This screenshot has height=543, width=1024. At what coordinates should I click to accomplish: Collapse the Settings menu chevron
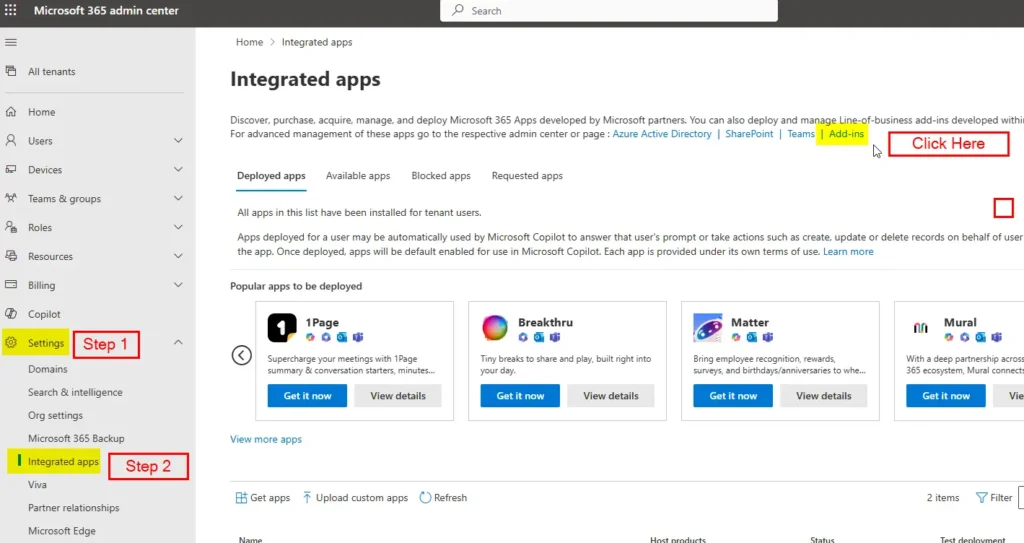point(178,342)
